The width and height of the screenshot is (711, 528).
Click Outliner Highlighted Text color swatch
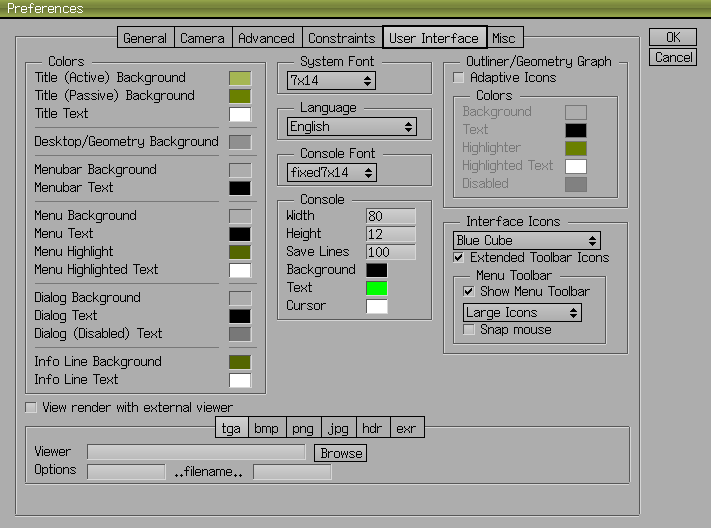pyautogui.click(x=576, y=166)
